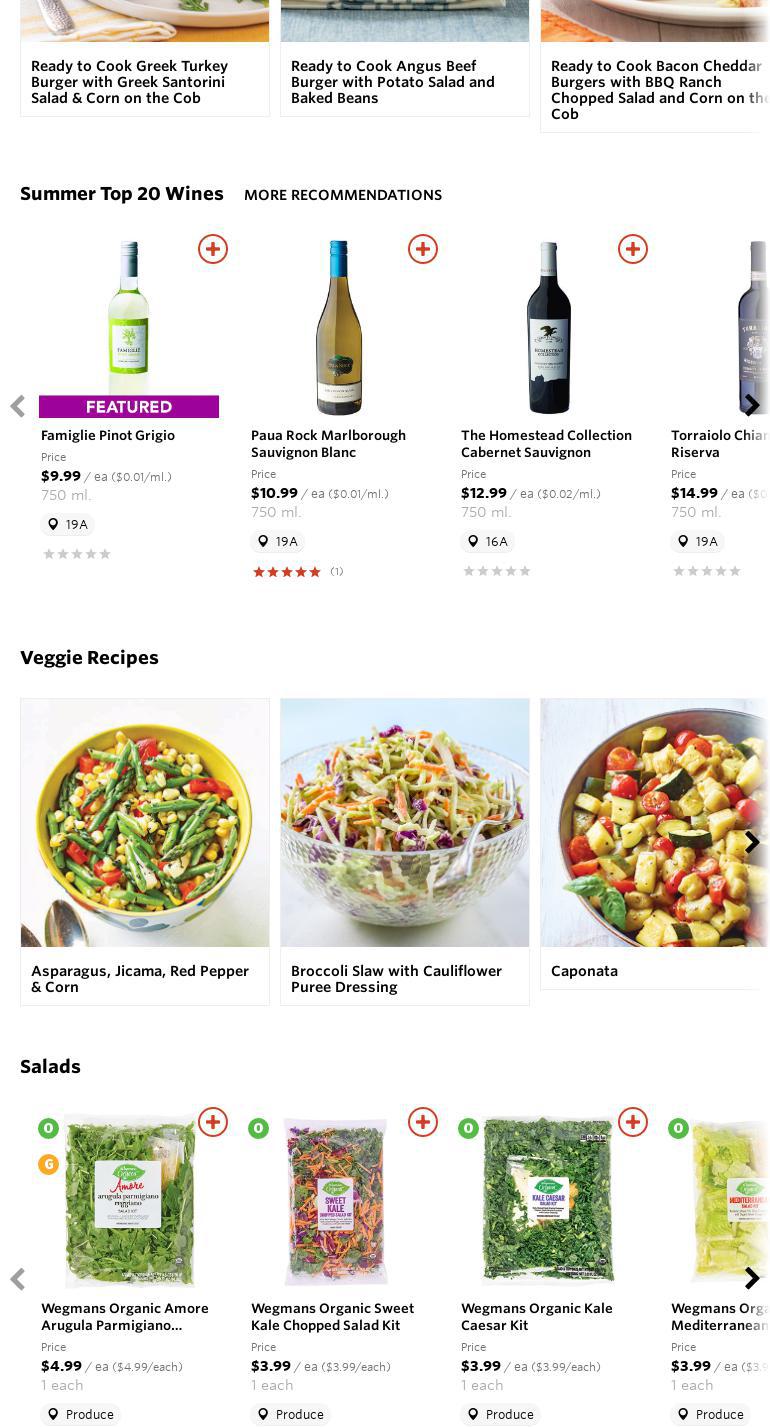770x1427 pixels.
Task: Add Paua Rock Sauvignon Blanc to cart
Action: pos(423,249)
